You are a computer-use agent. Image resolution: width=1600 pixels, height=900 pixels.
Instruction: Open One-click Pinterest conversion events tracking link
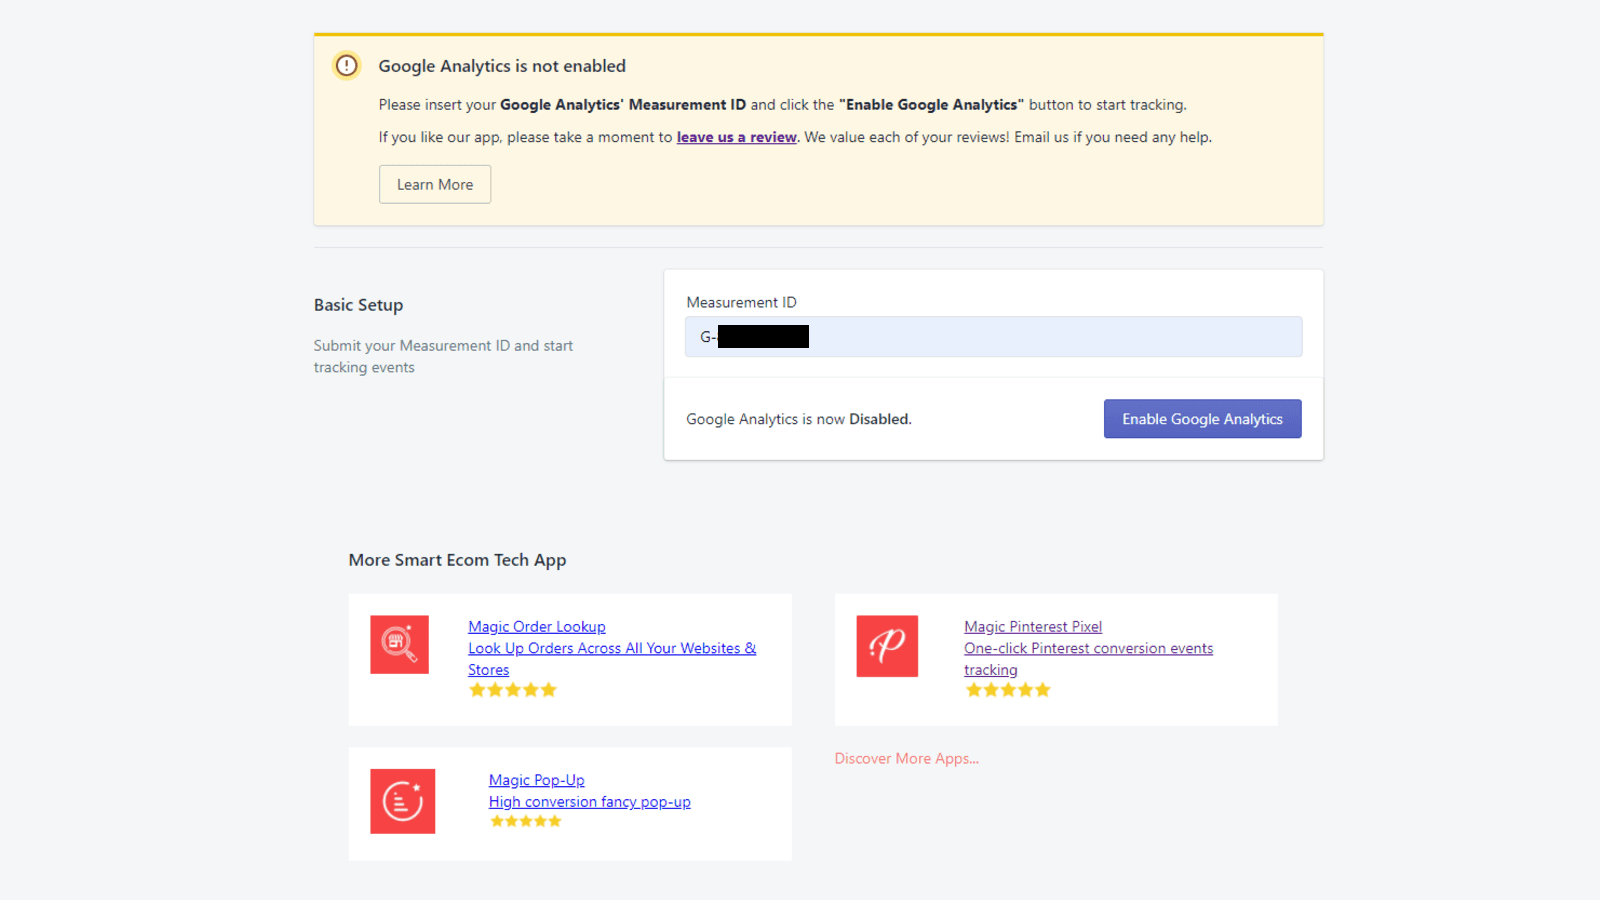[1088, 648]
